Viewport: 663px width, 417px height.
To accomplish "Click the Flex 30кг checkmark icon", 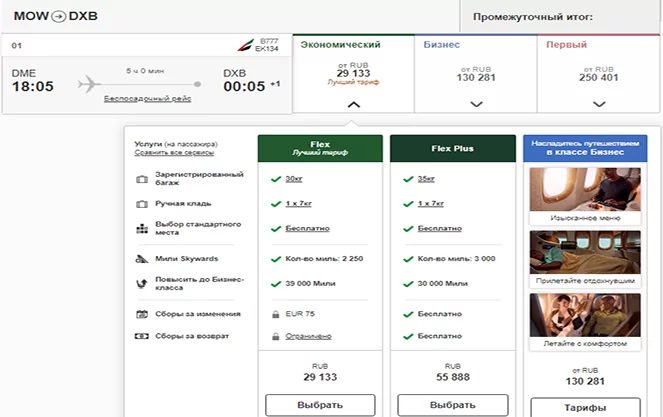I will coord(276,179).
